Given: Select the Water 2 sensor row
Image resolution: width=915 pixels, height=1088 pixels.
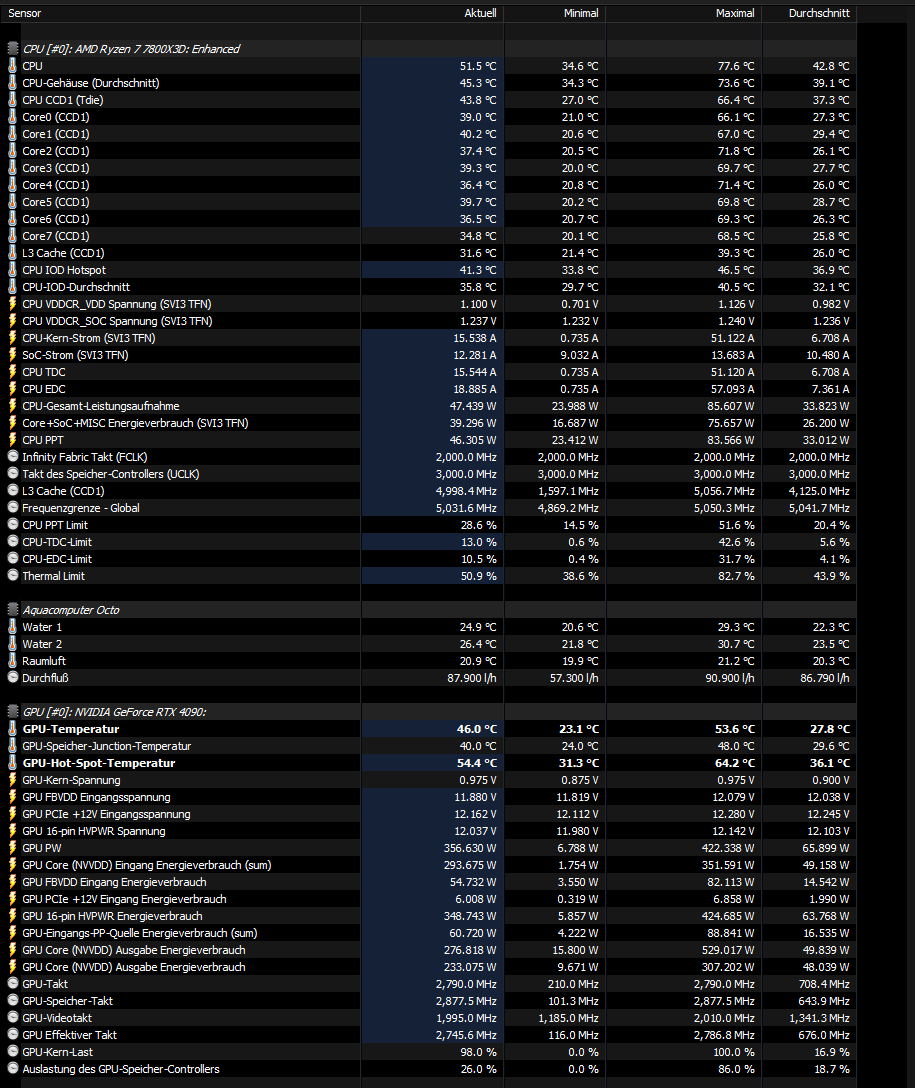Looking at the screenshot, I should [x=429, y=644].
